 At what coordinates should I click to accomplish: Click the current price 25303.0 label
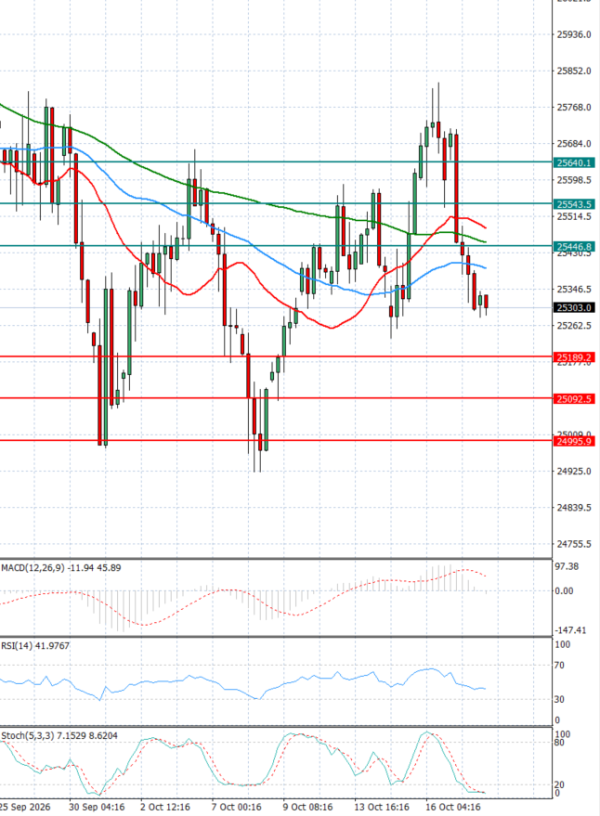(x=574, y=308)
